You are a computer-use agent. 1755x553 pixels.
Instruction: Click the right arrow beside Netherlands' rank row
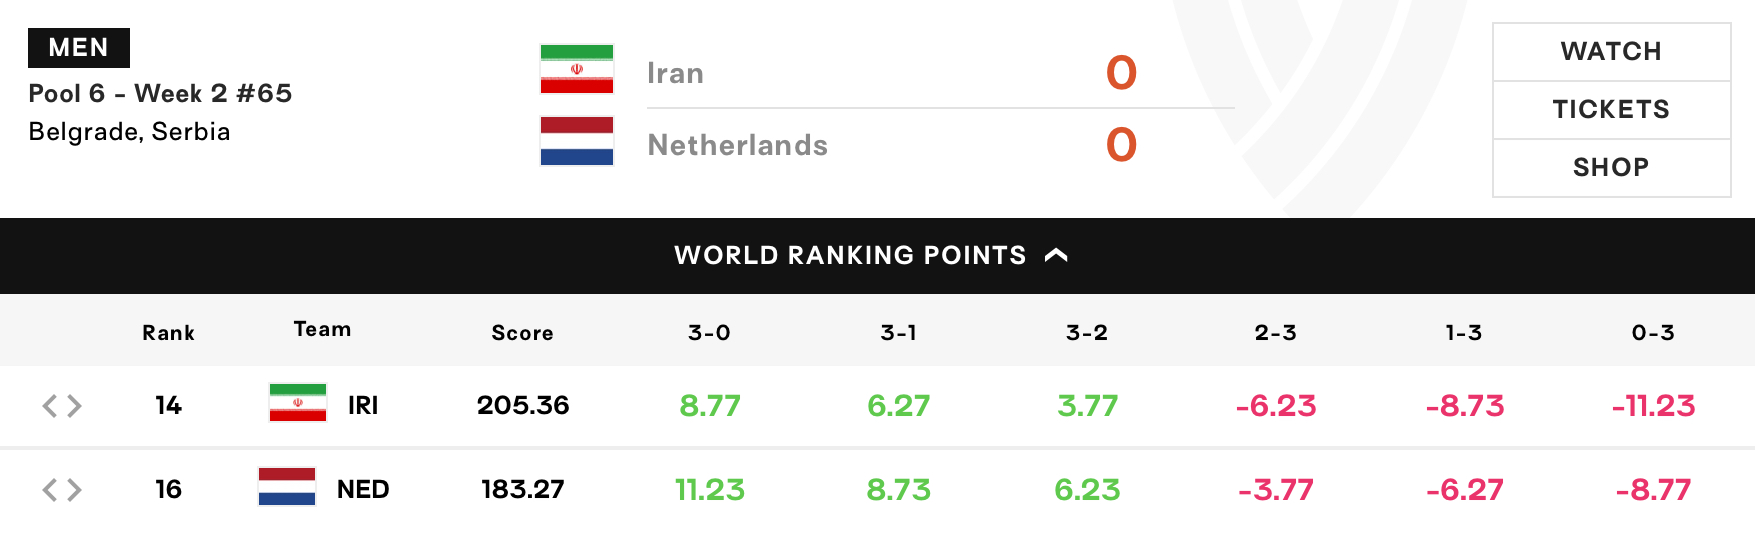pos(74,489)
